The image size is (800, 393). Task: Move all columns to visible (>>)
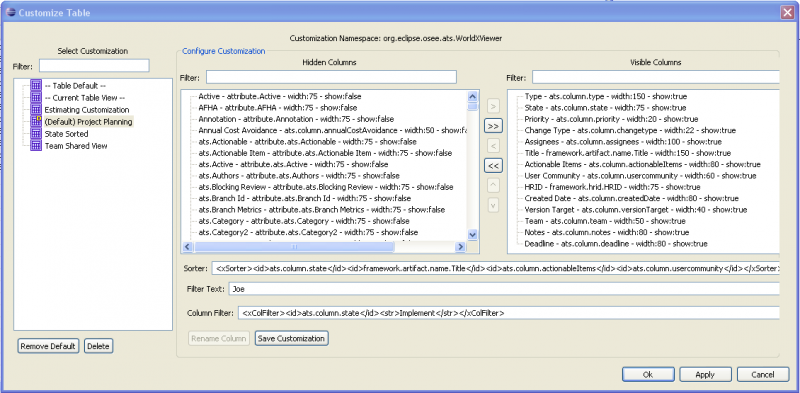[x=493, y=126]
